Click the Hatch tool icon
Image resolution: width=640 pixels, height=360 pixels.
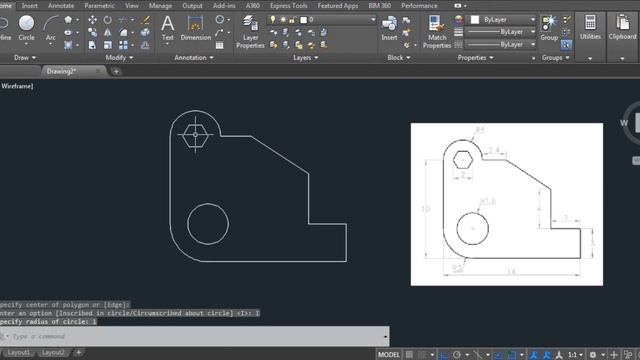point(68,45)
